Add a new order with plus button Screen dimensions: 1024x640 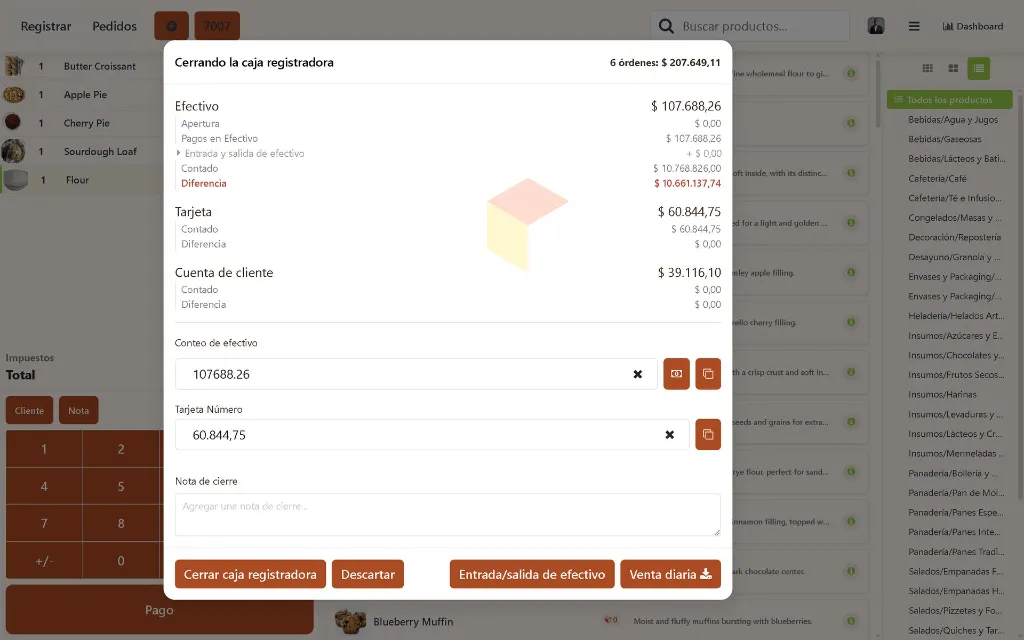point(172,26)
